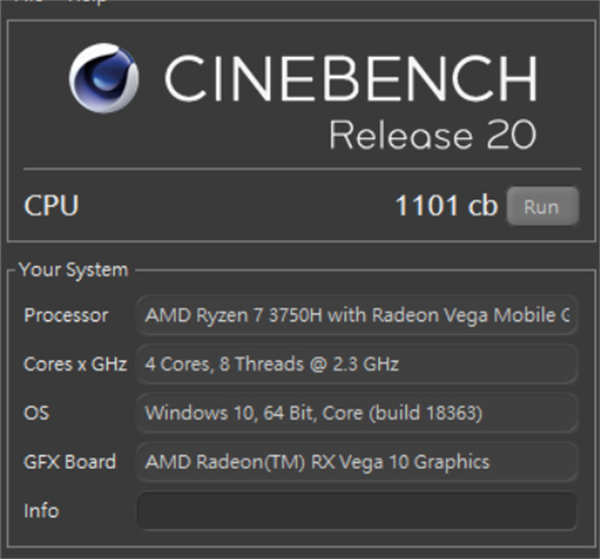Open the Help menu at top
Screen dimensions: 600x559
pos(87,2)
